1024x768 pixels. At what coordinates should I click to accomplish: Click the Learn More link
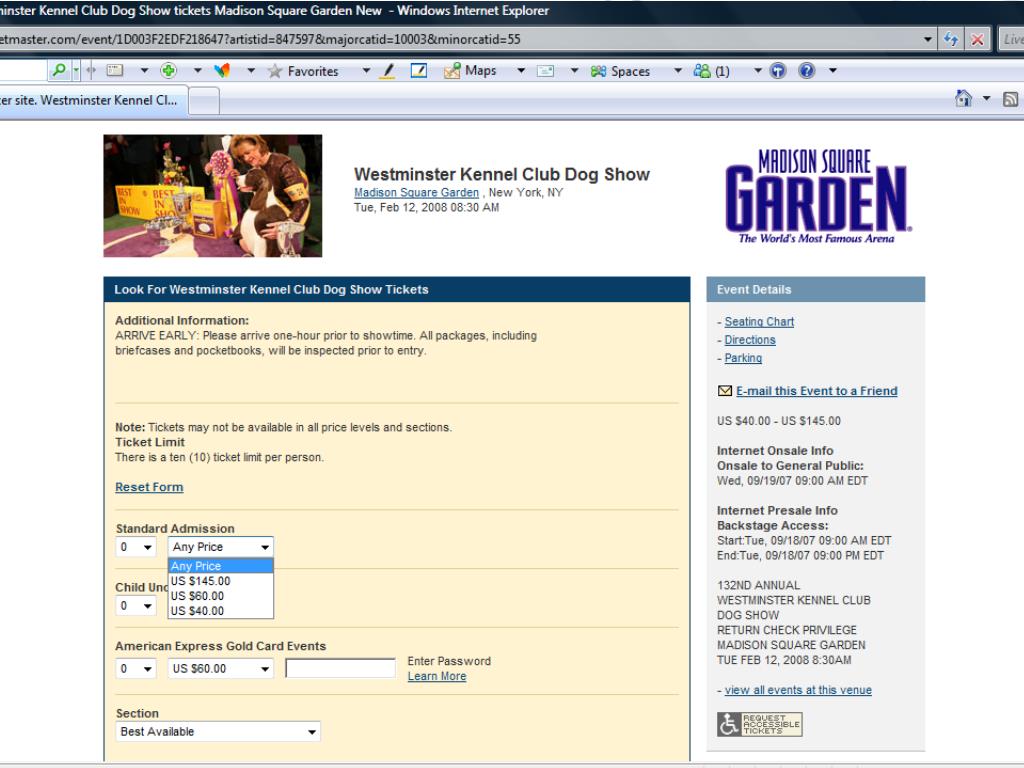pos(437,676)
